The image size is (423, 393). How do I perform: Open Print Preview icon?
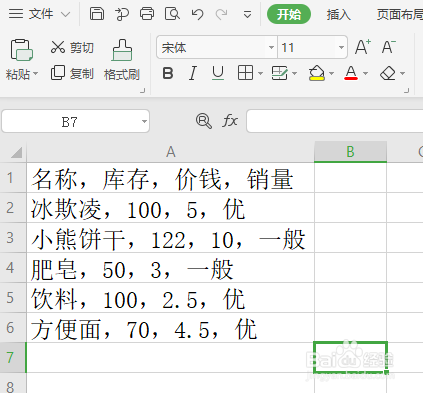coord(172,14)
